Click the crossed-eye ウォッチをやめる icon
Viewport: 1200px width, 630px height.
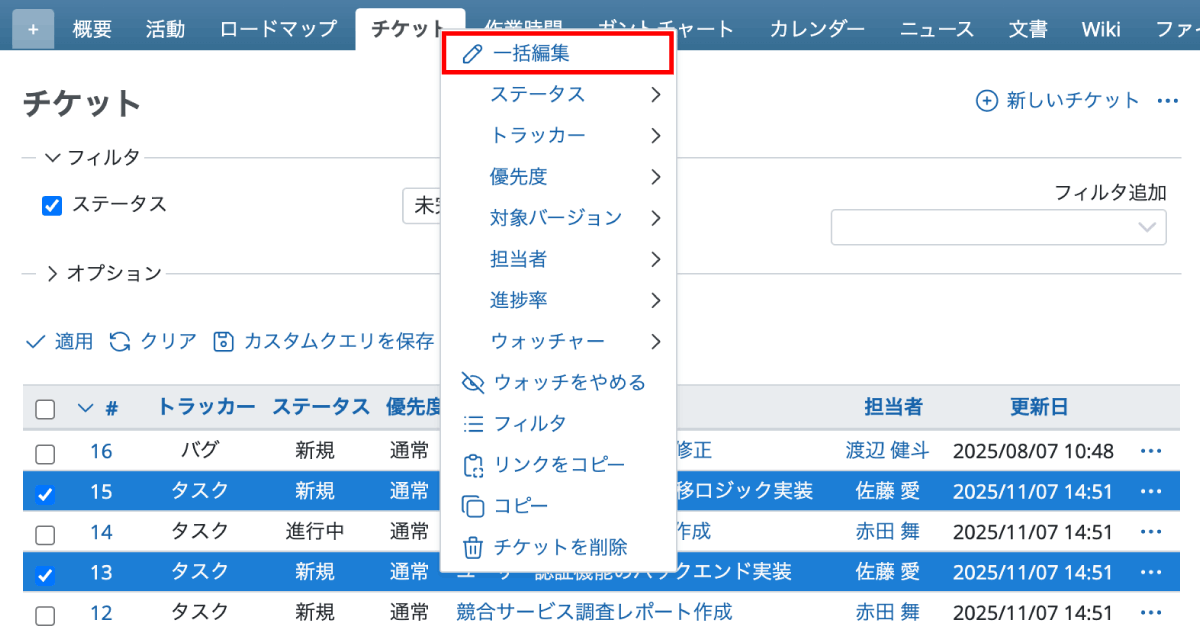tap(472, 382)
